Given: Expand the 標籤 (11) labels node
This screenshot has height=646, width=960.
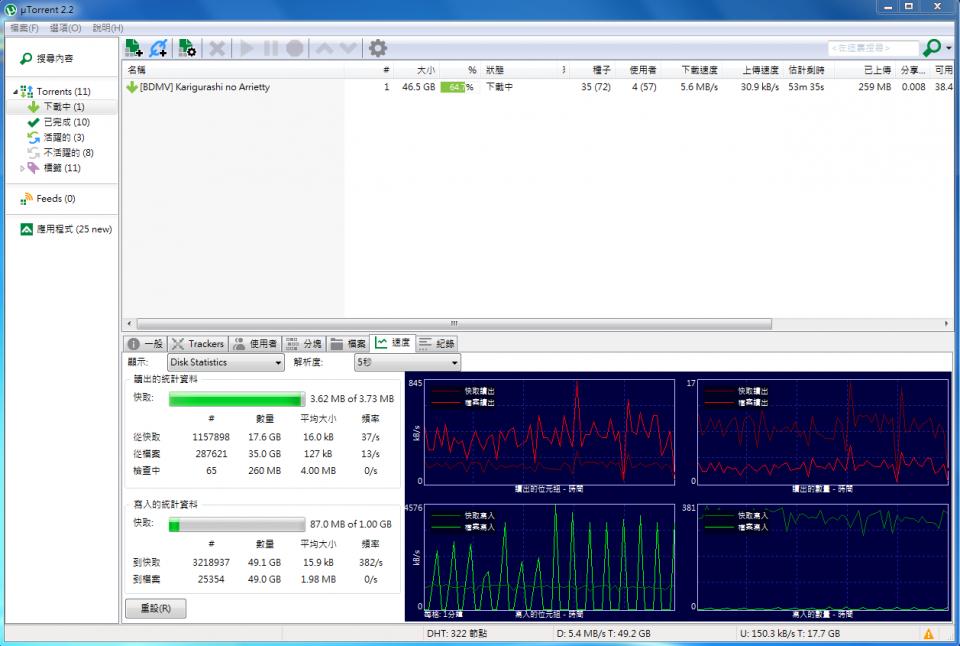Looking at the screenshot, I should pyautogui.click(x=23, y=168).
